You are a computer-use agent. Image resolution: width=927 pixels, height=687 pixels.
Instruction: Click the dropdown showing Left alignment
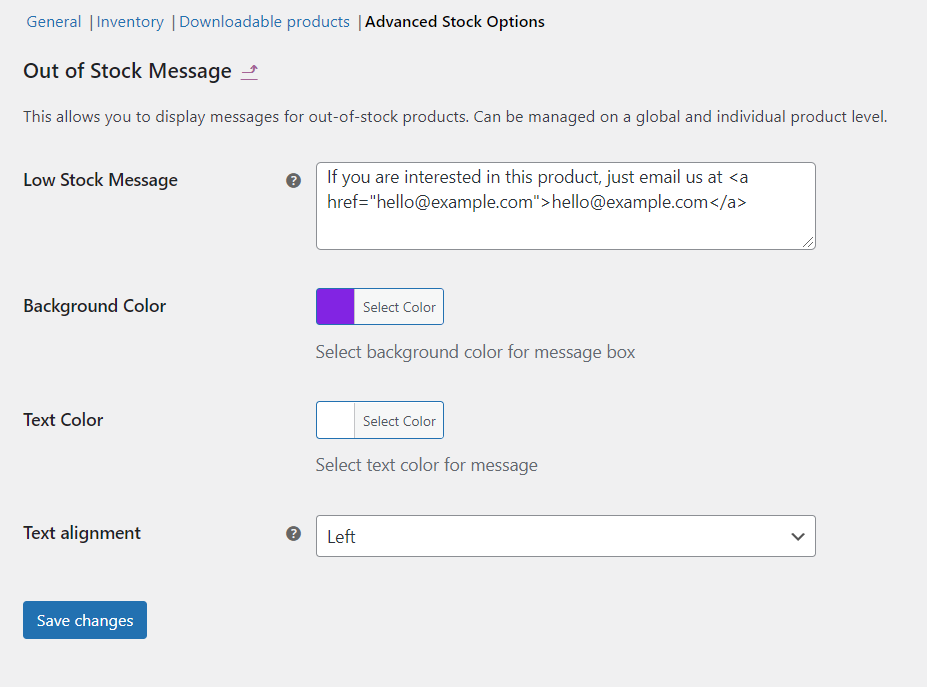click(x=565, y=536)
